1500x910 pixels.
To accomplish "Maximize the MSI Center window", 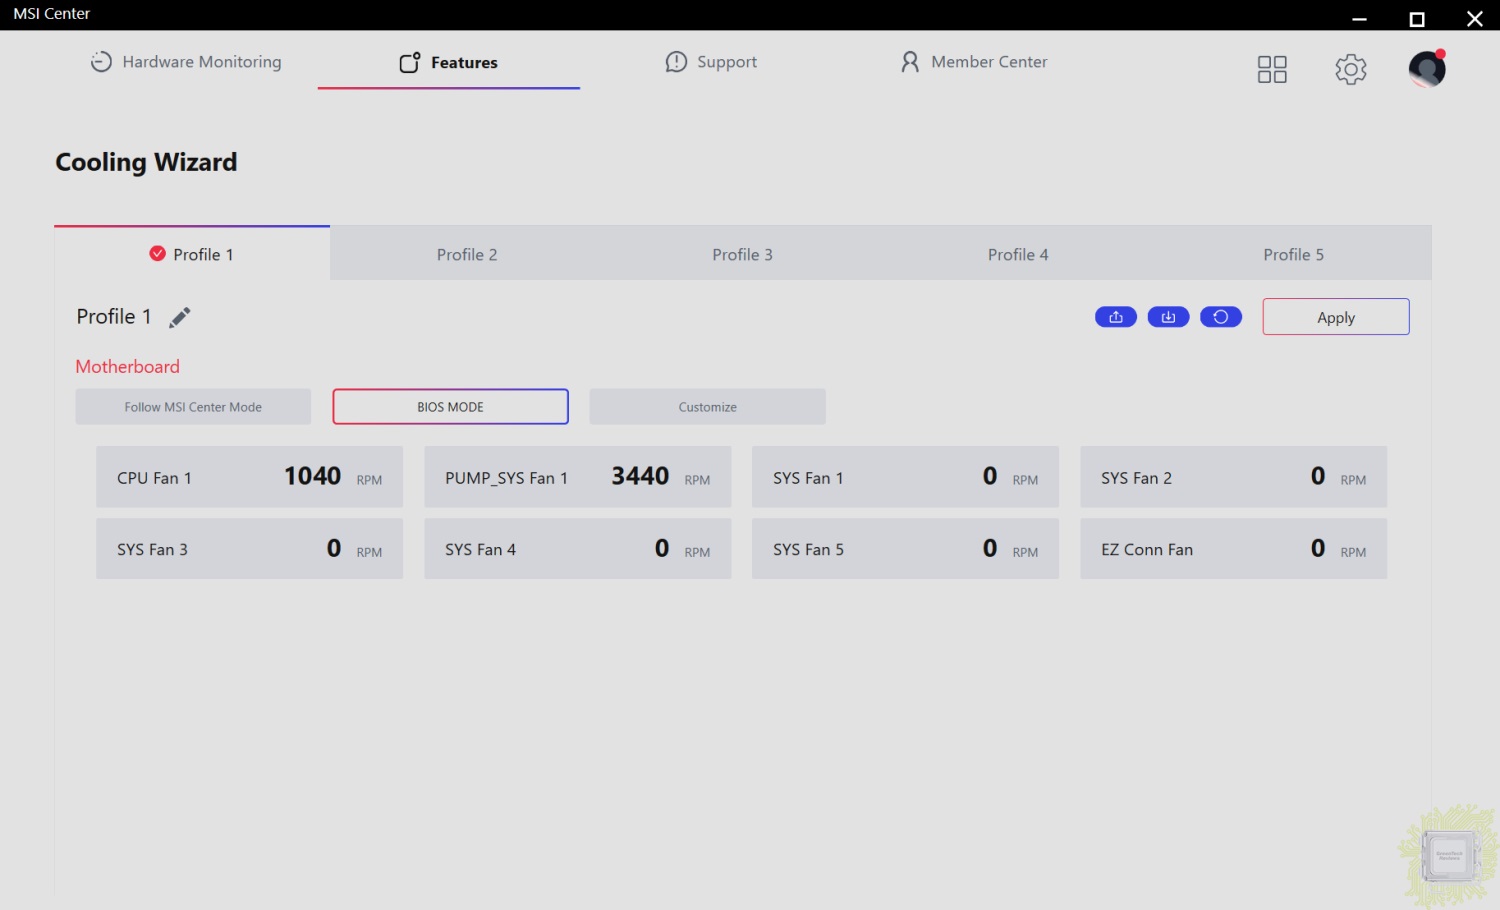I will [1416, 19].
